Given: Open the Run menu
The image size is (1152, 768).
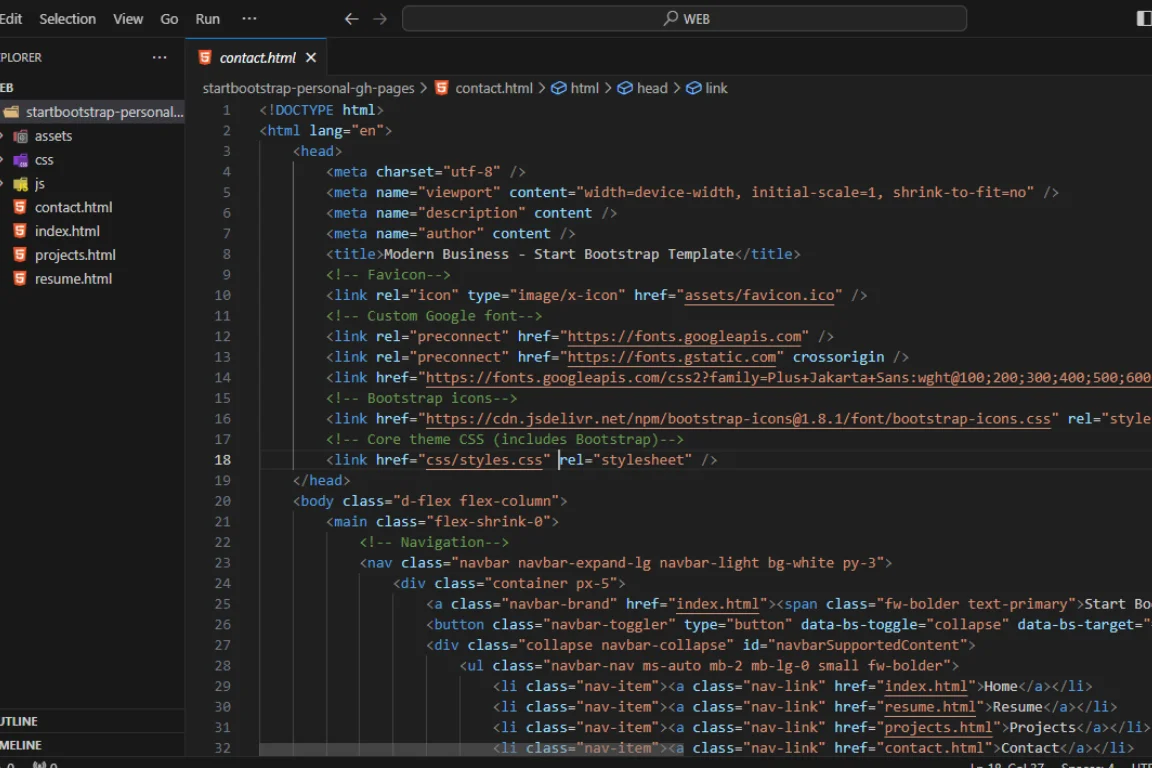Looking at the screenshot, I should click(x=208, y=19).
